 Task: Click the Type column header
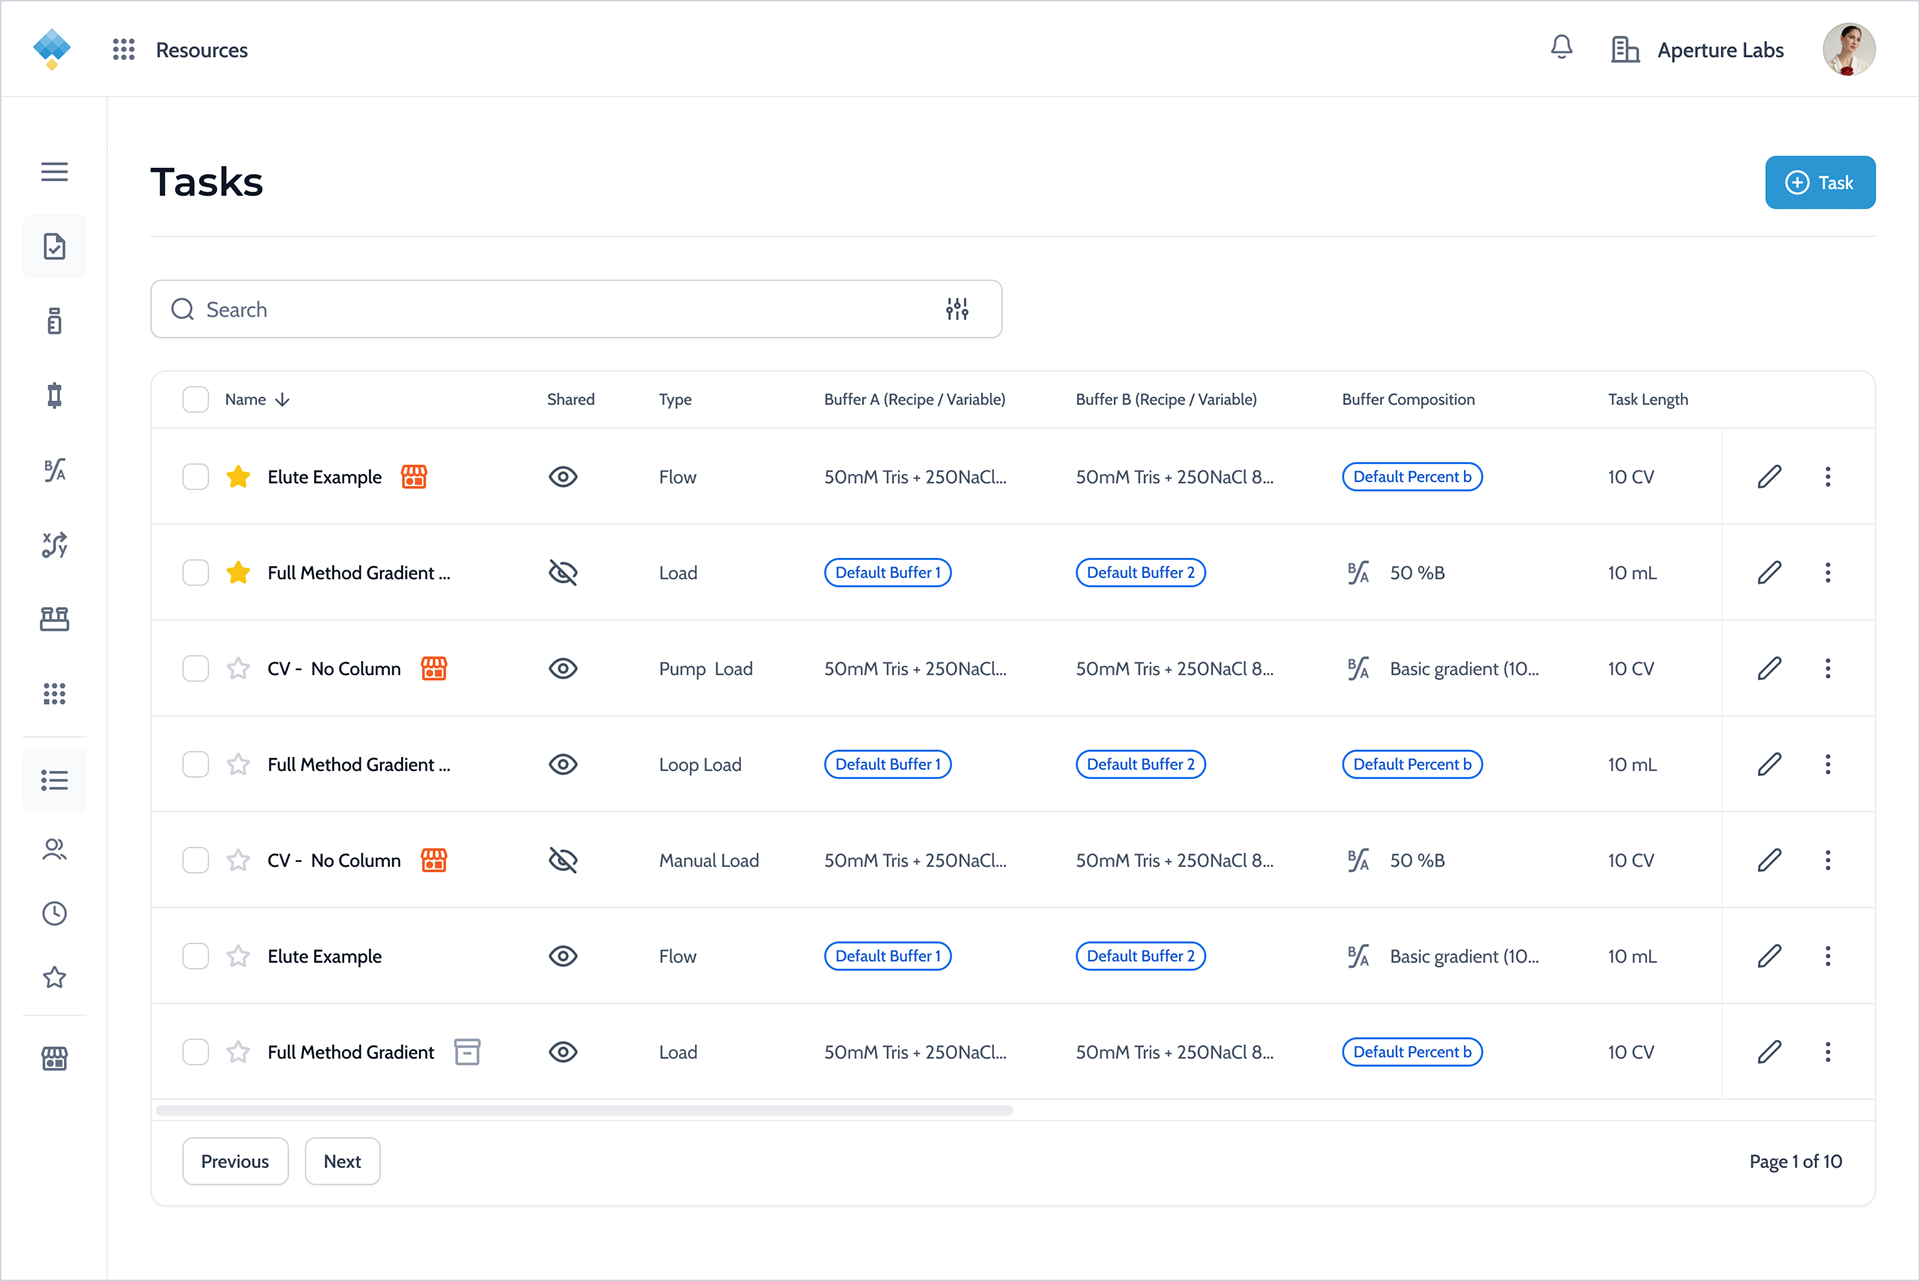point(675,400)
